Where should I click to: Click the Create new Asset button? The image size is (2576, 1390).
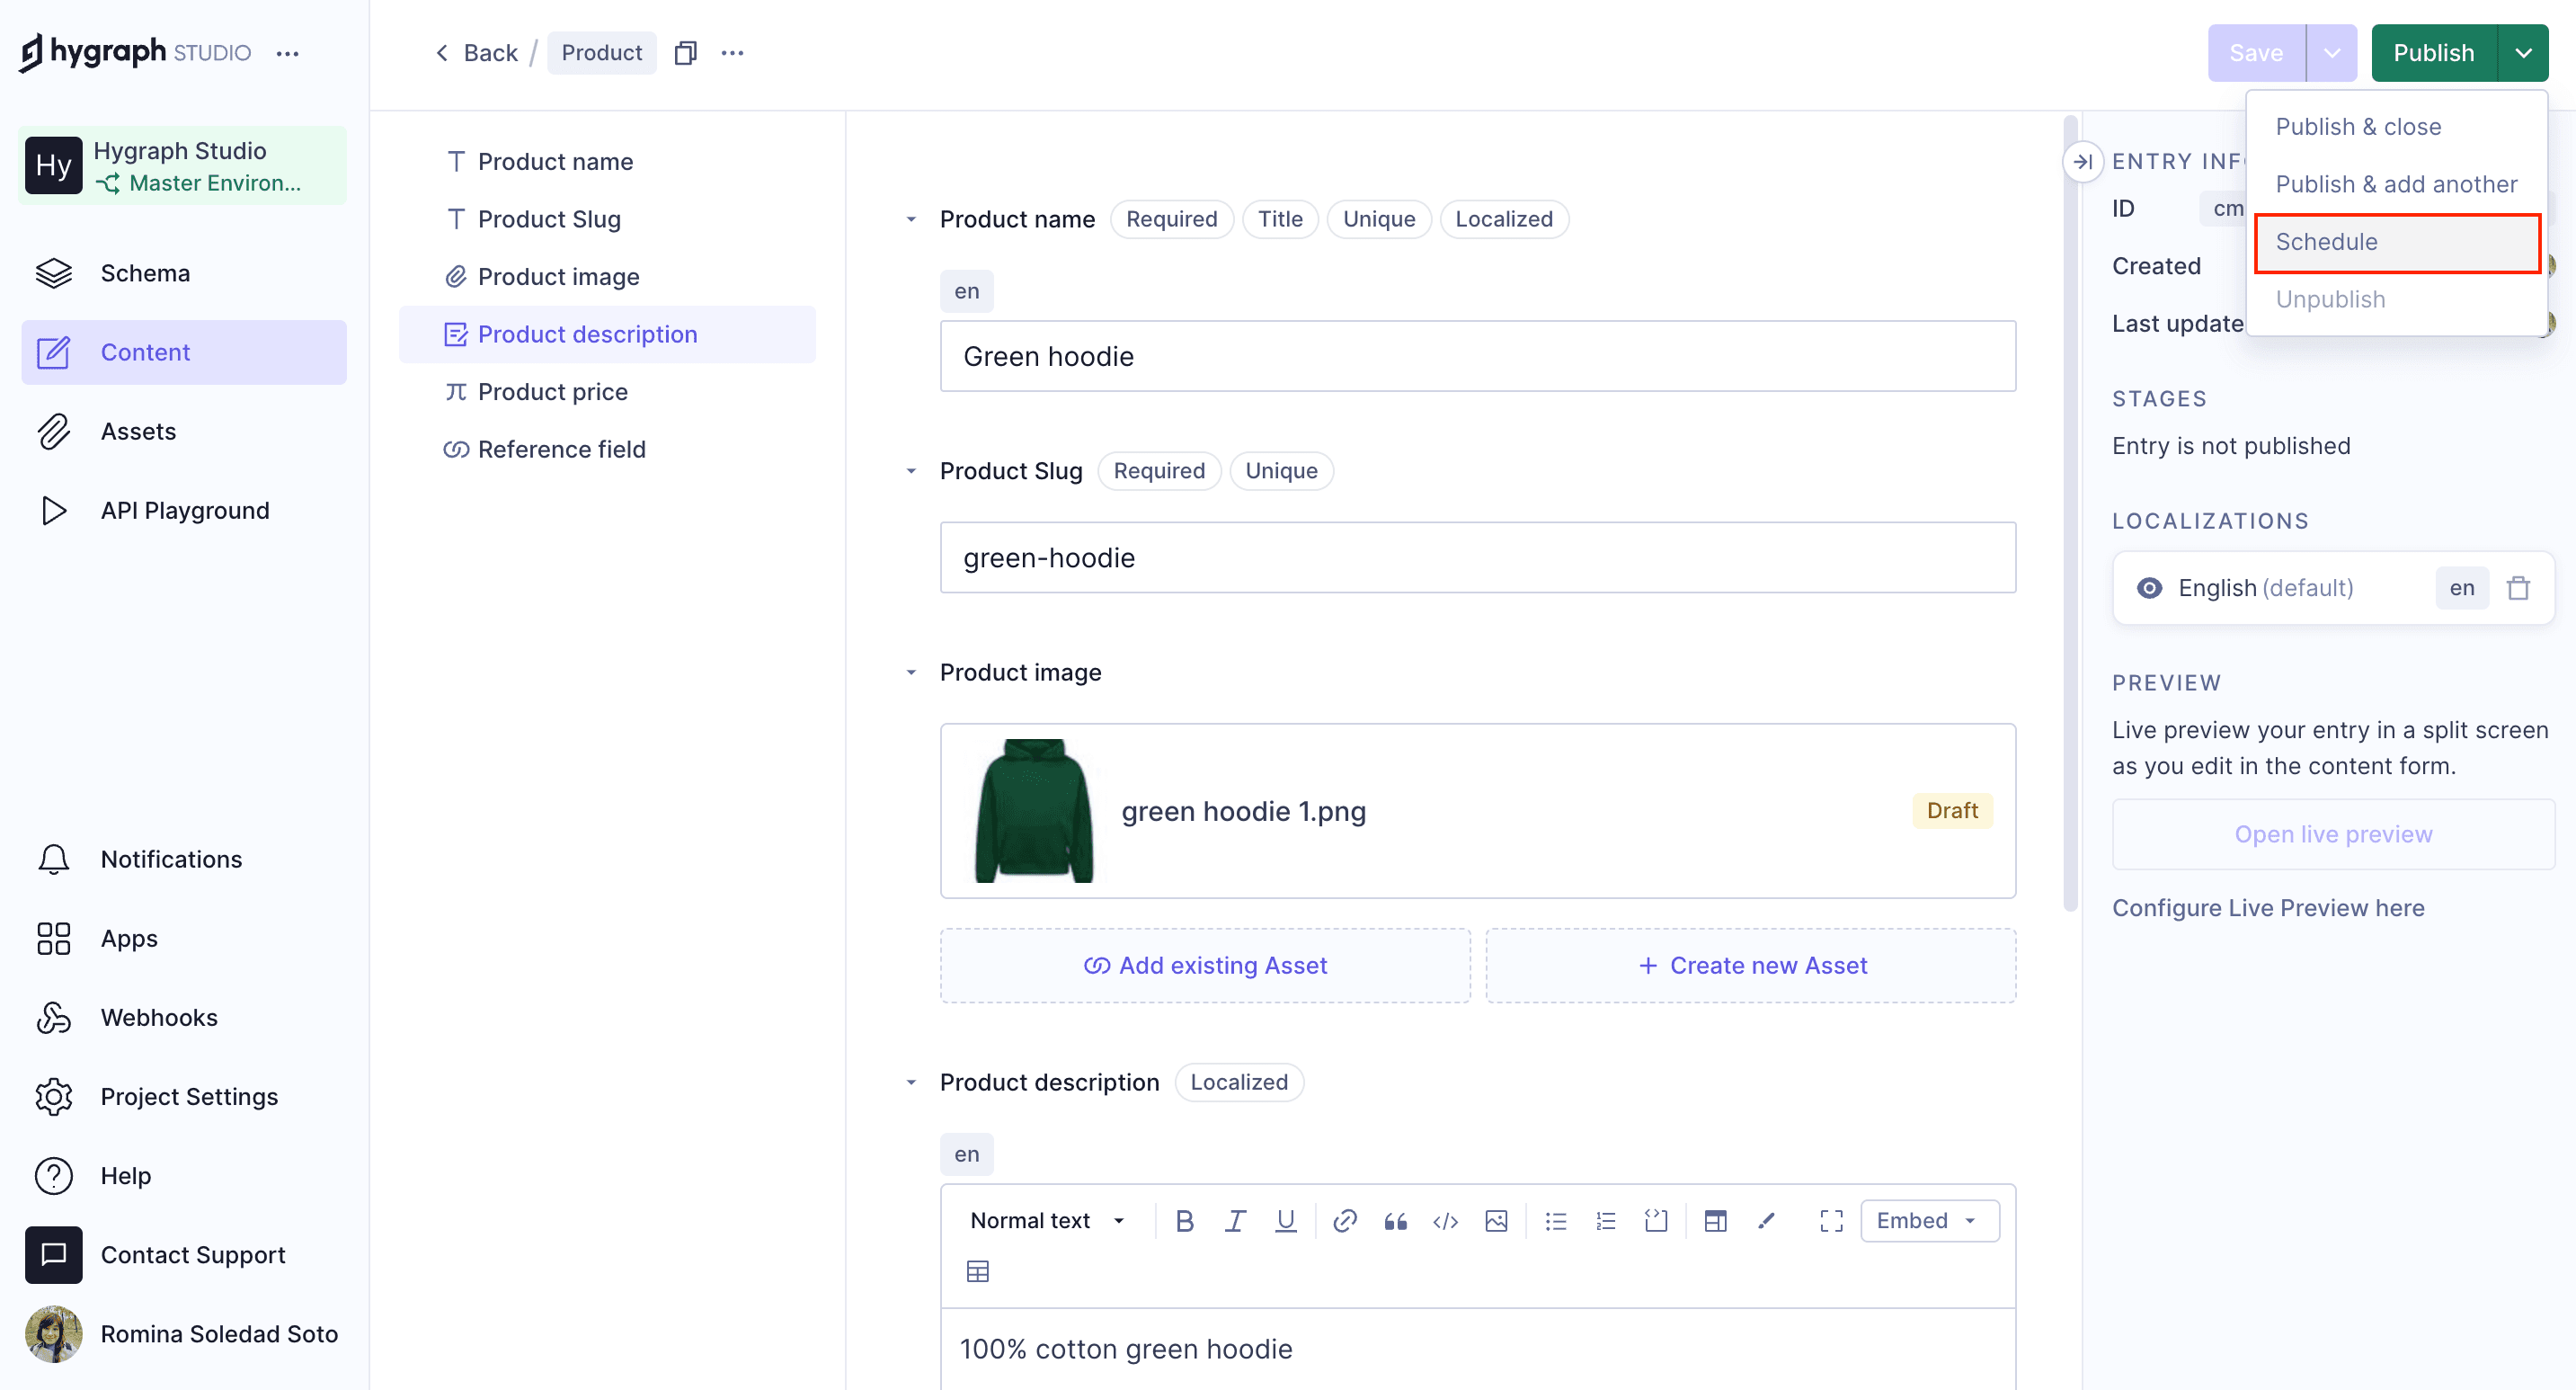coord(1750,965)
